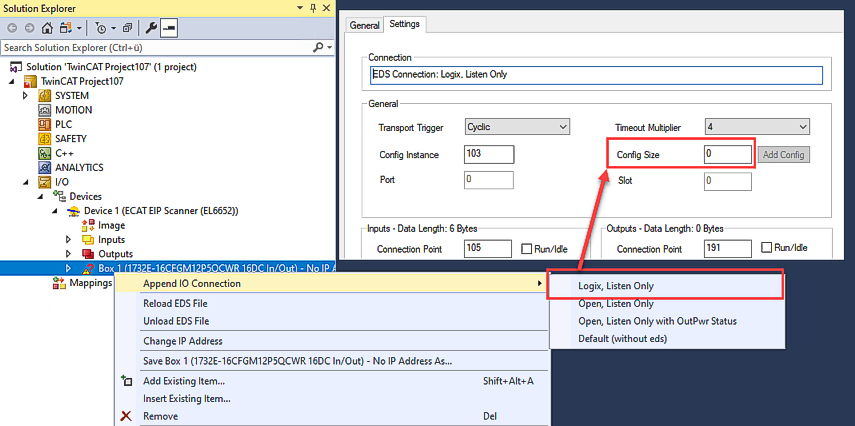This screenshot has width=855, height=426.
Task: Click the EDS Connection name field
Action: point(596,75)
